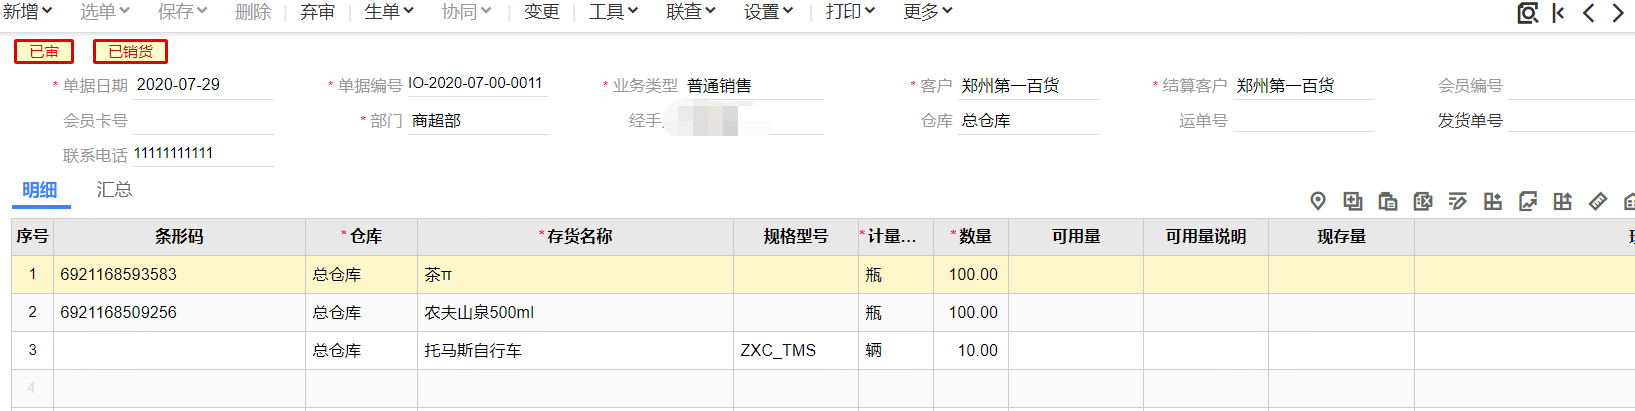Open the 更多 menu

pyautogui.click(x=927, y=12)
